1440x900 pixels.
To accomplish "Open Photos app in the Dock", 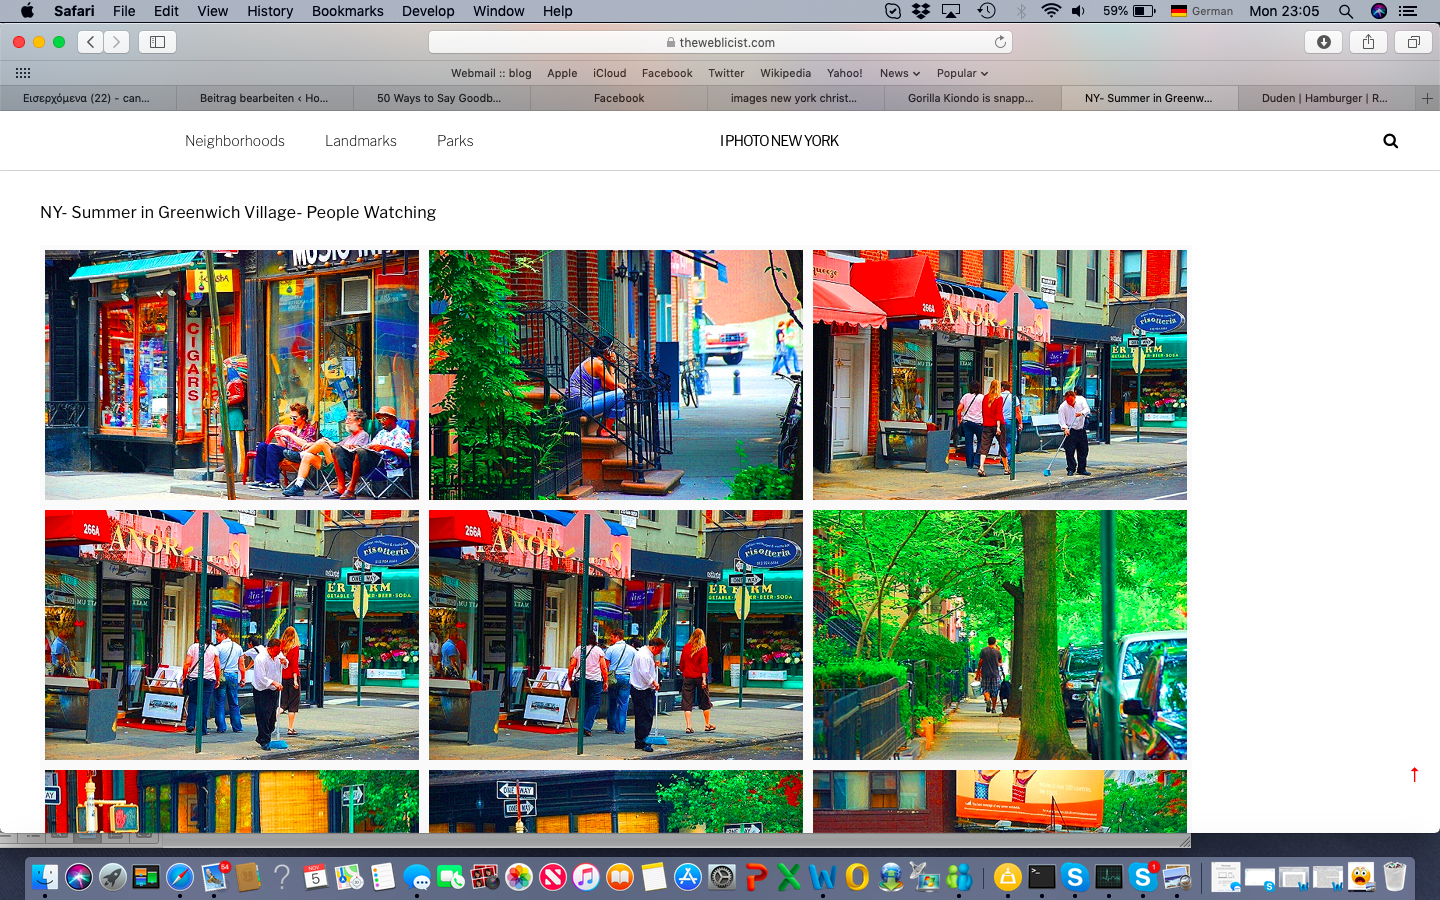I will (x=518, y=877).
